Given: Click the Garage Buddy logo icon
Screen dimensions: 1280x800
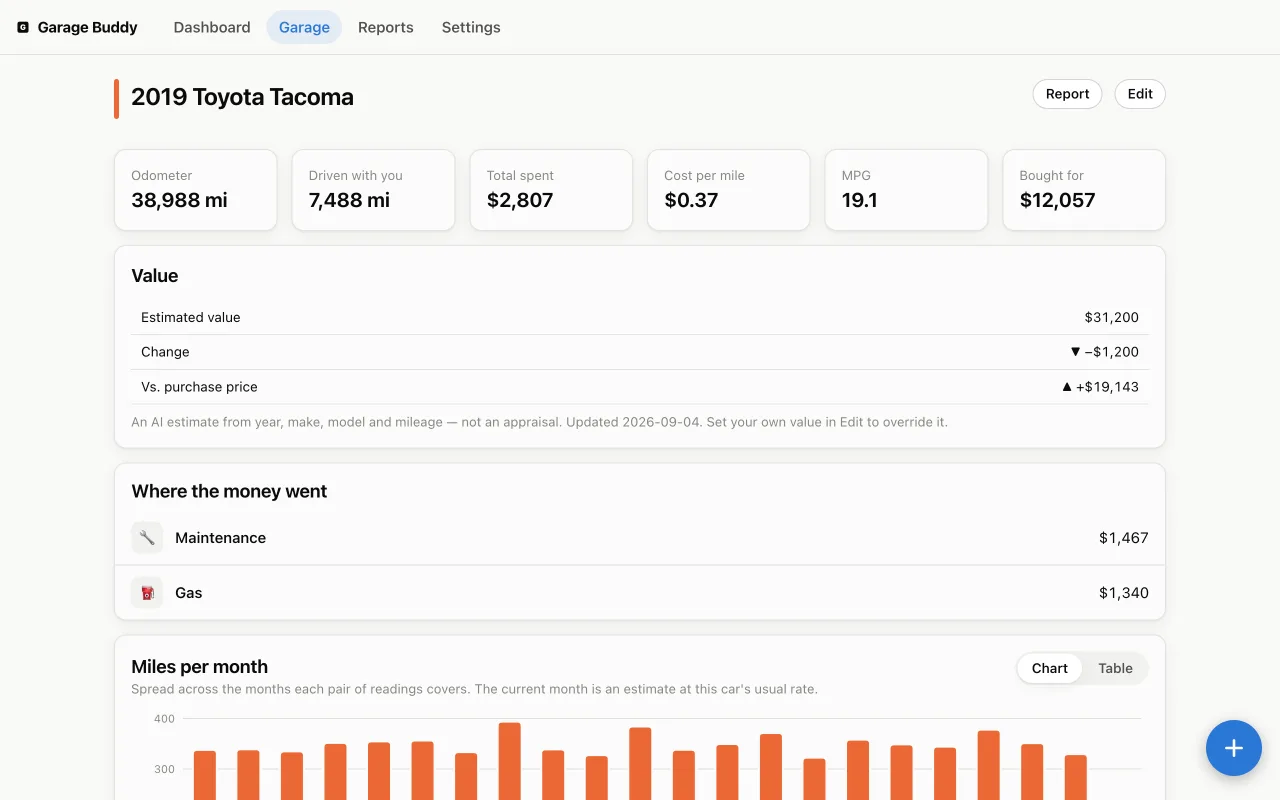Looking at the screenshot, I should point(23,27).
